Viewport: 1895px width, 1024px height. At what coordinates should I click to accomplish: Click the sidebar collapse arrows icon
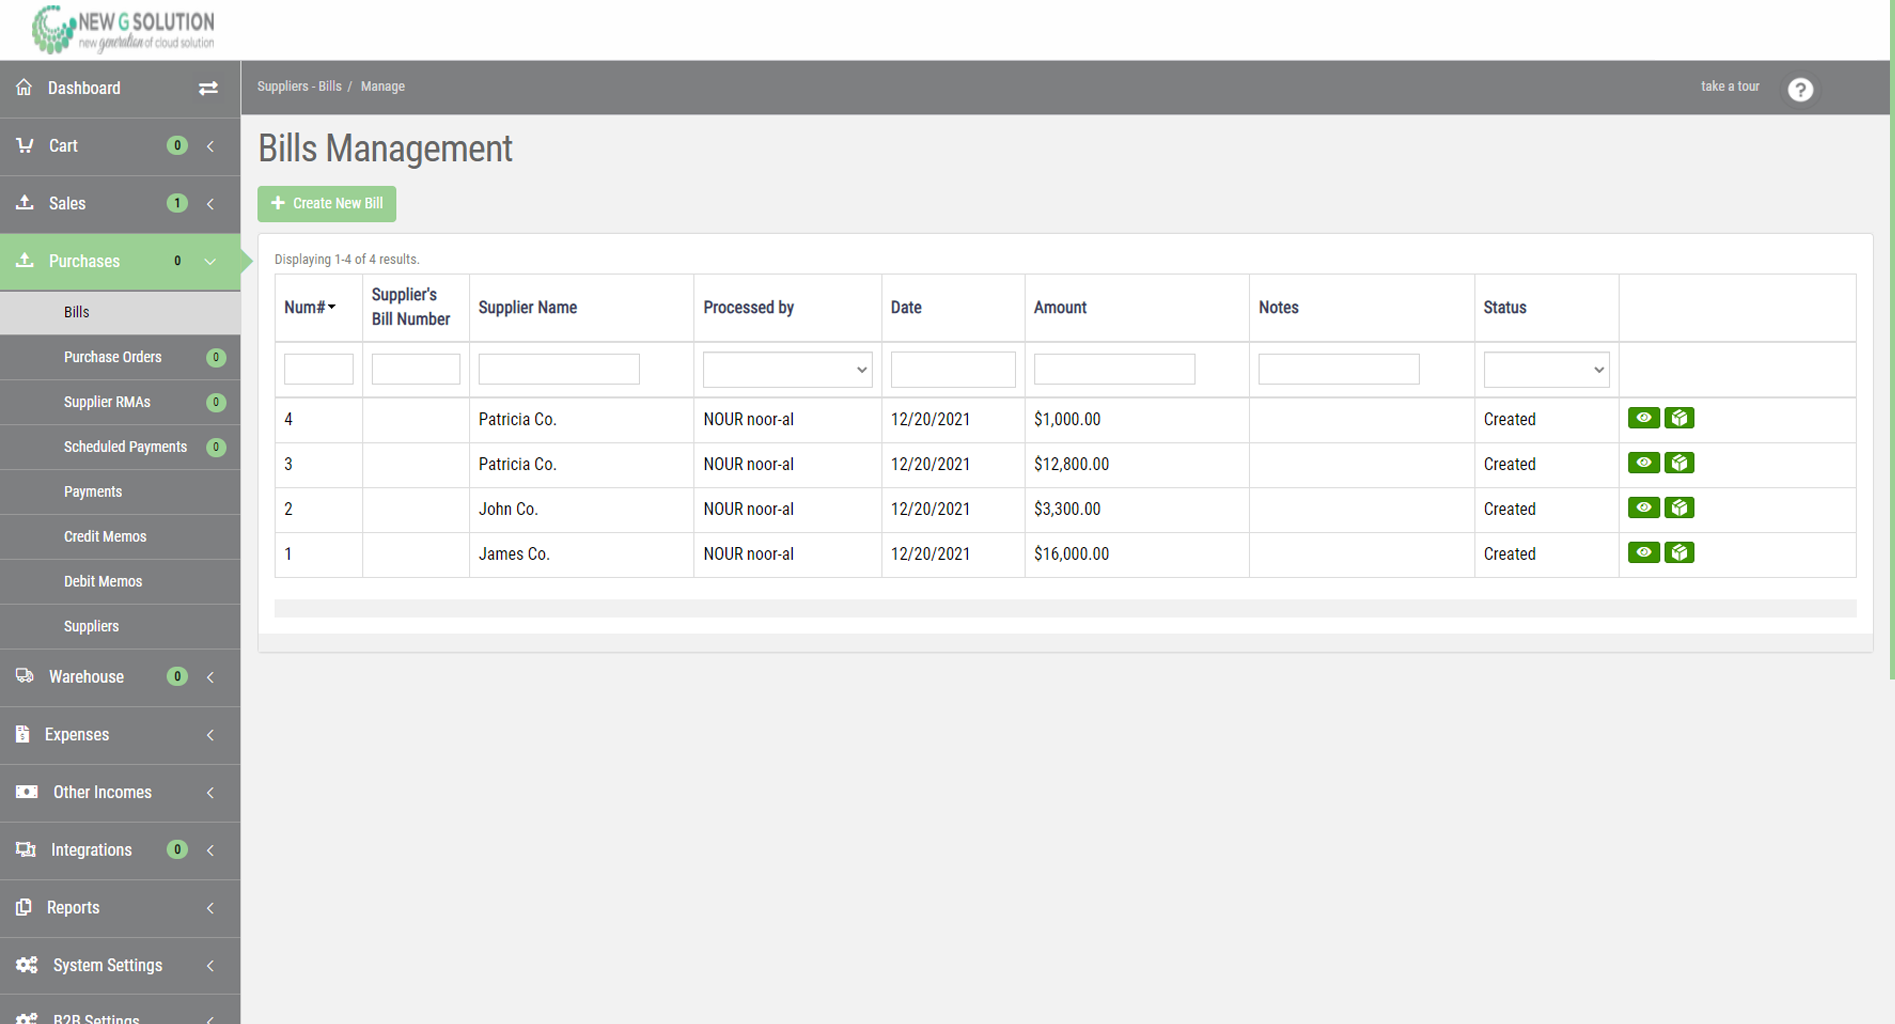pos(208,88)
